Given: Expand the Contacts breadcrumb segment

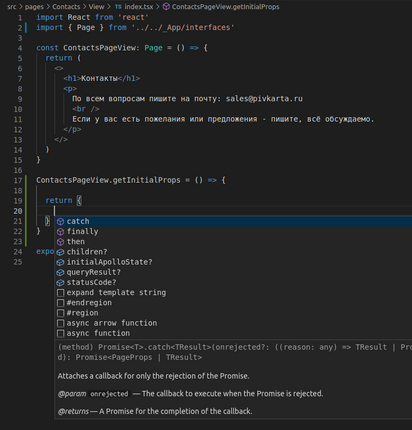Looking at the screenshot, I should tap(66, 7).
